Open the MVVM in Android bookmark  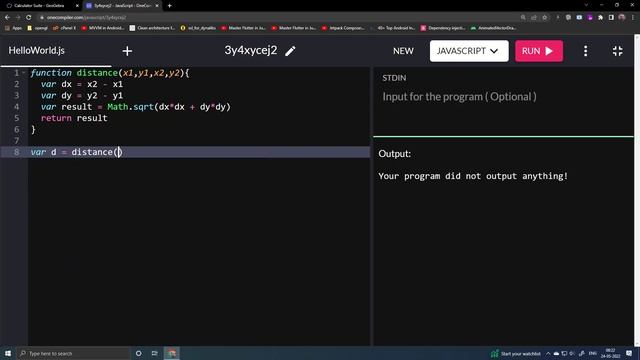[x=103, y=28]
